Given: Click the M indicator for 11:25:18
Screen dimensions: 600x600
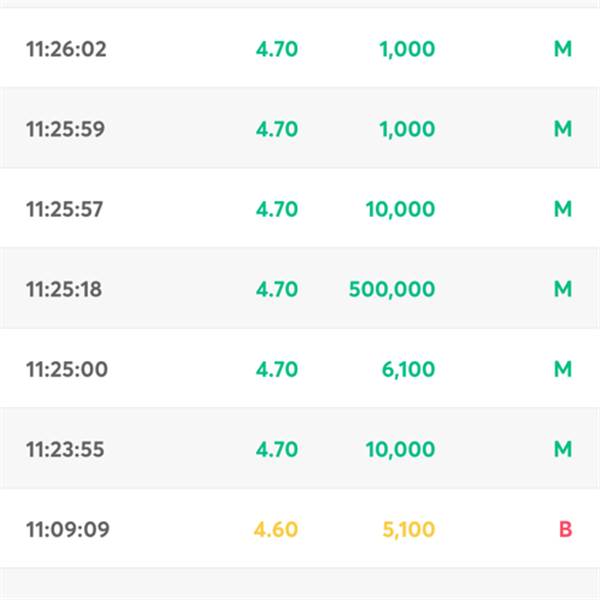Looking at the screenshot, I should (x=563, y=289).
